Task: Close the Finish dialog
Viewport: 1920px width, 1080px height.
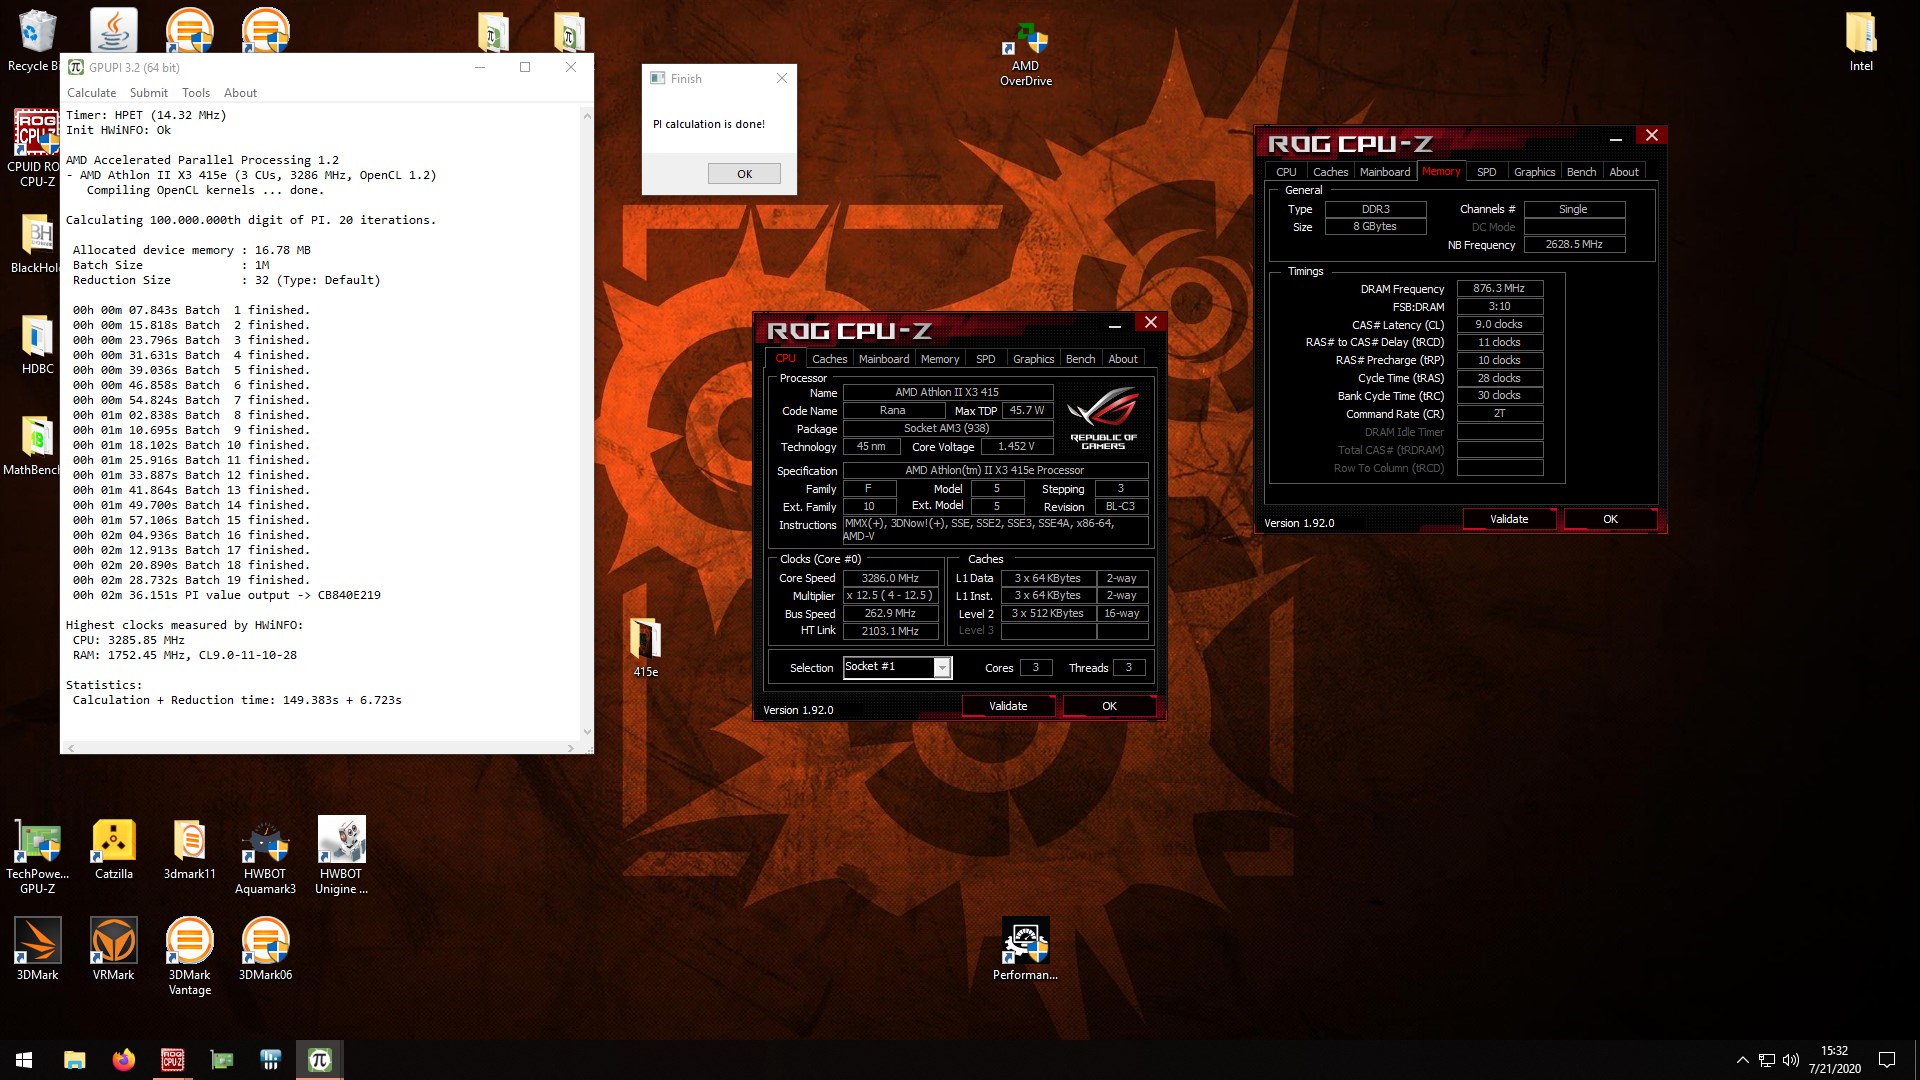Action: coord(782,78)
